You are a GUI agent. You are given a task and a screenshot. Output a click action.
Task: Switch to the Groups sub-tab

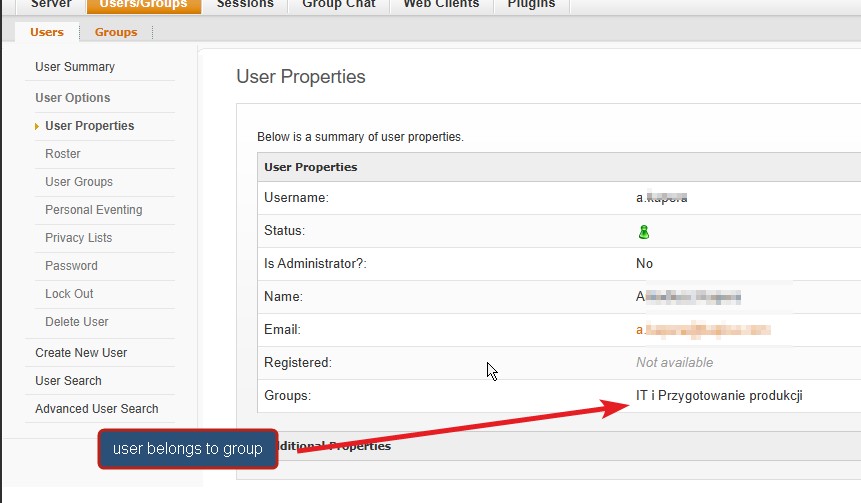tap(116, 32)
